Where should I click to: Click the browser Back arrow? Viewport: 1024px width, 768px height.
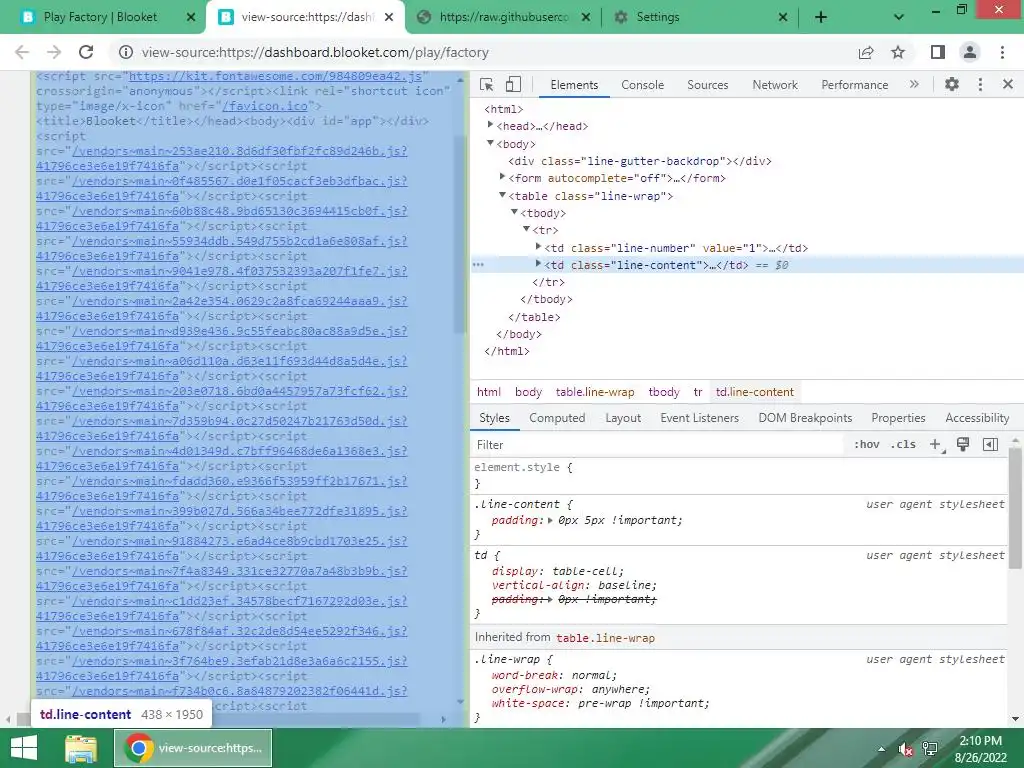point(22,52)
